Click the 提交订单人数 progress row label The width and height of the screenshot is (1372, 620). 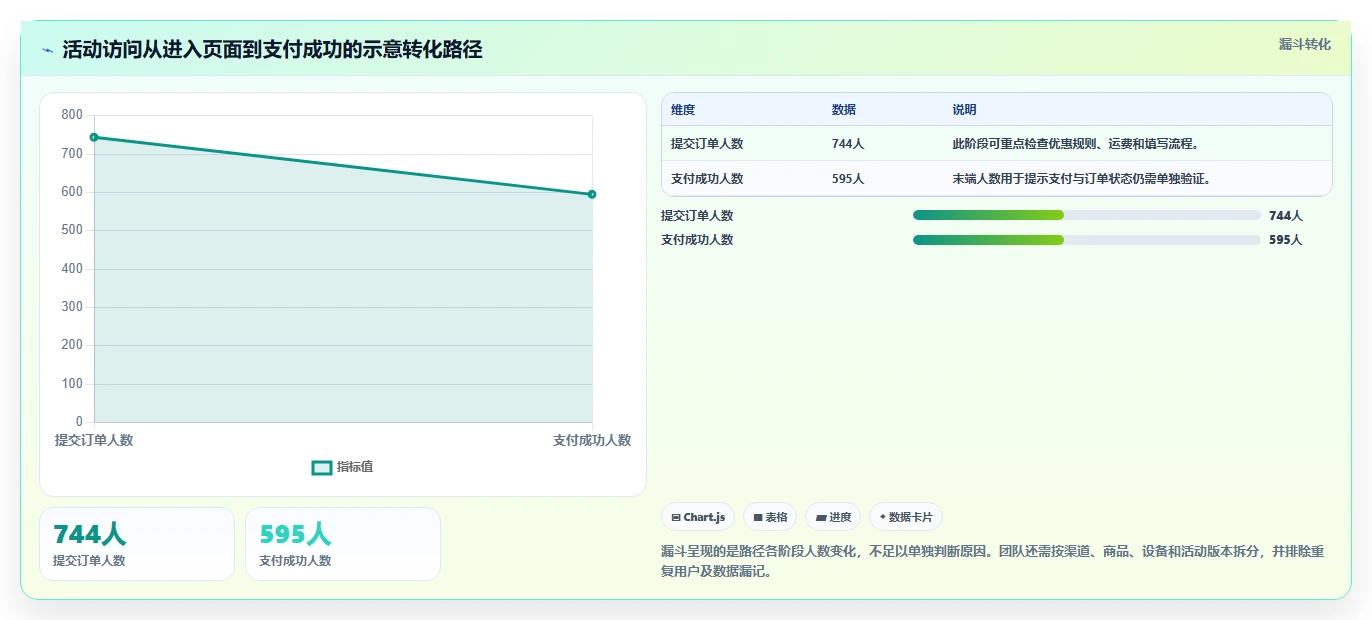(697, 215)
